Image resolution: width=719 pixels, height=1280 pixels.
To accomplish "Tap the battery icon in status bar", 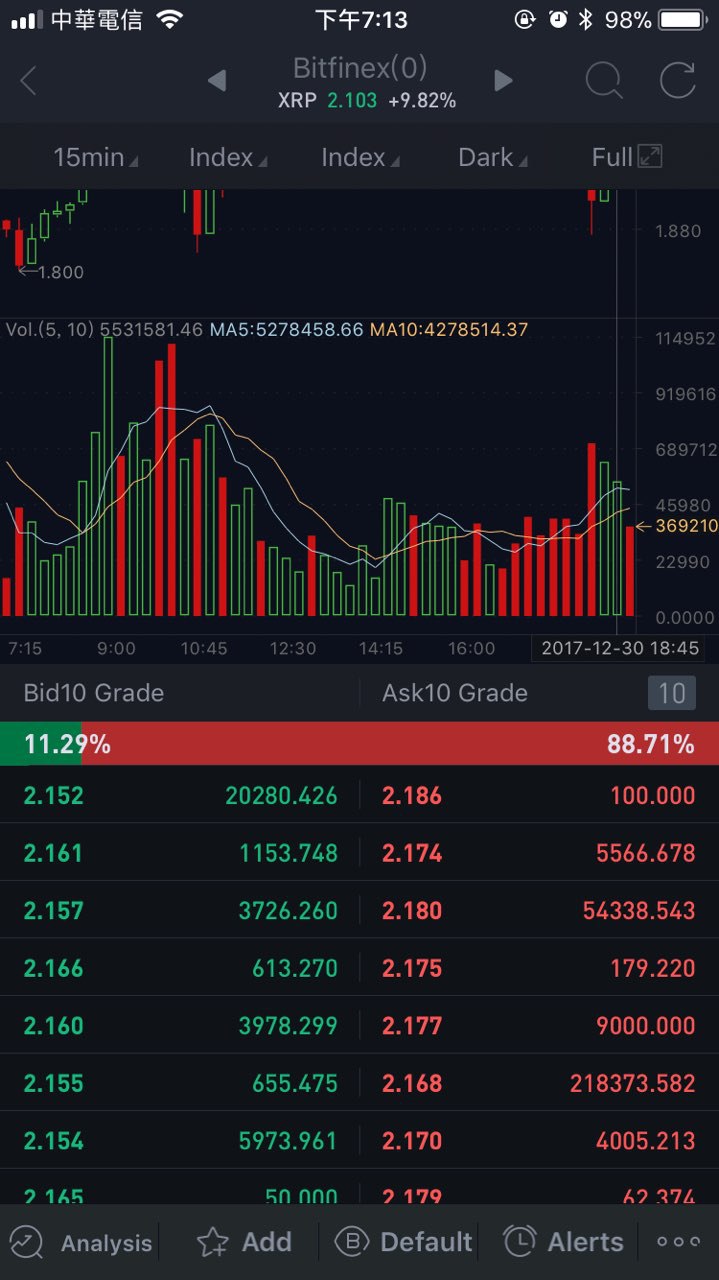I will coord(683,19).
